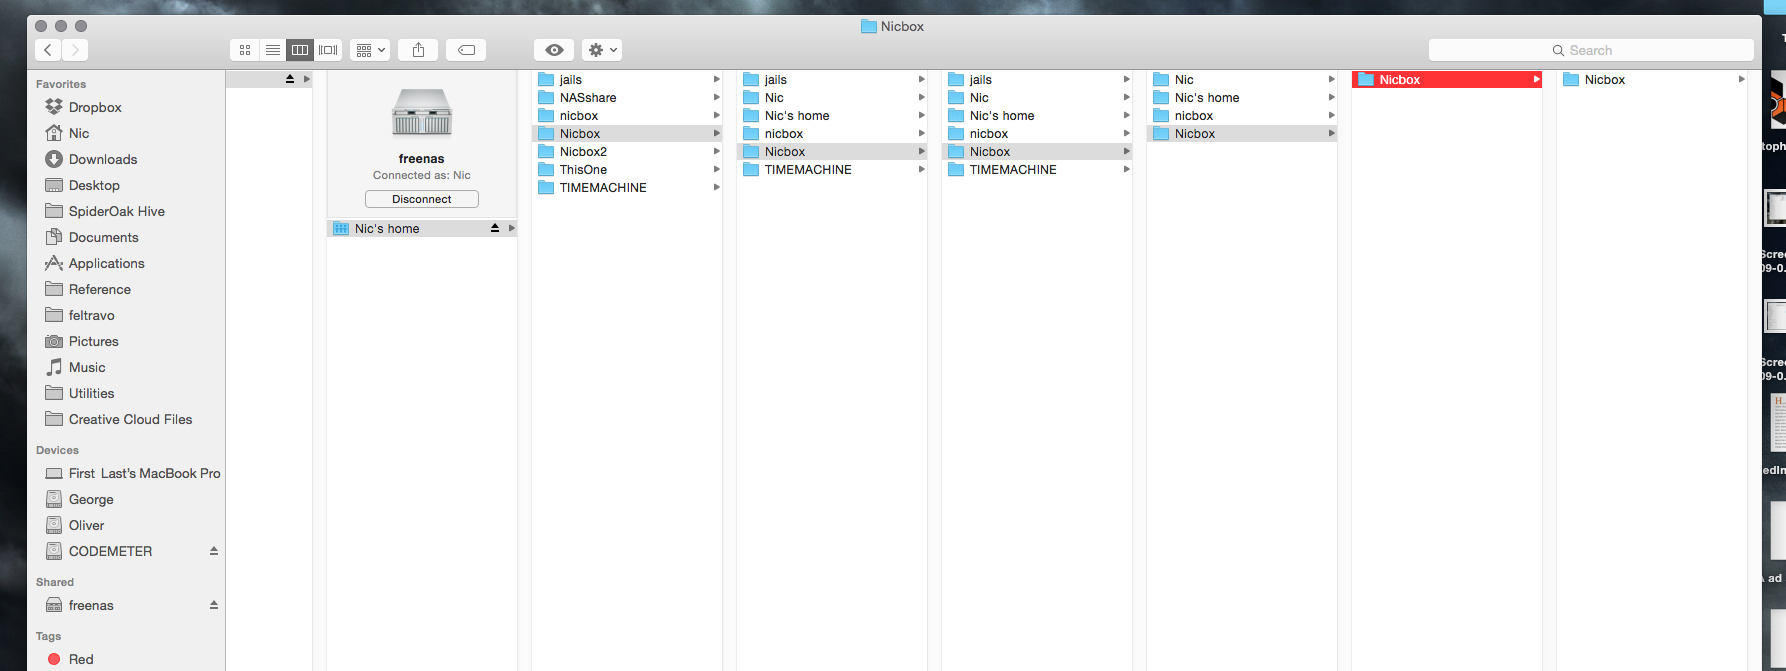Open the Nic home folder in sidebar
Screen dimensions: 1786x671
pos(79,133)
